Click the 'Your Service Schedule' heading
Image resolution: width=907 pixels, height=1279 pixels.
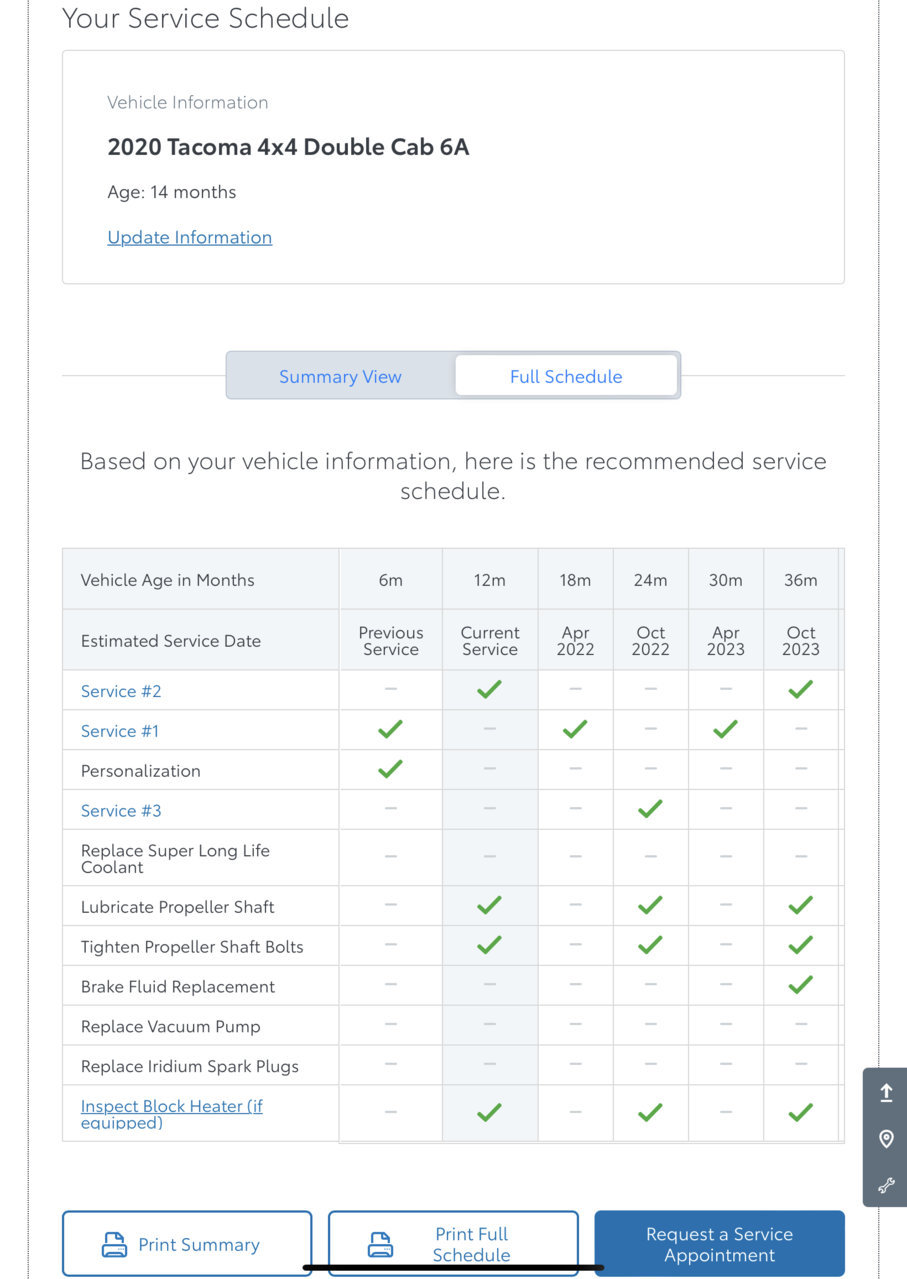pyautogui.click(x=206, y=18)
